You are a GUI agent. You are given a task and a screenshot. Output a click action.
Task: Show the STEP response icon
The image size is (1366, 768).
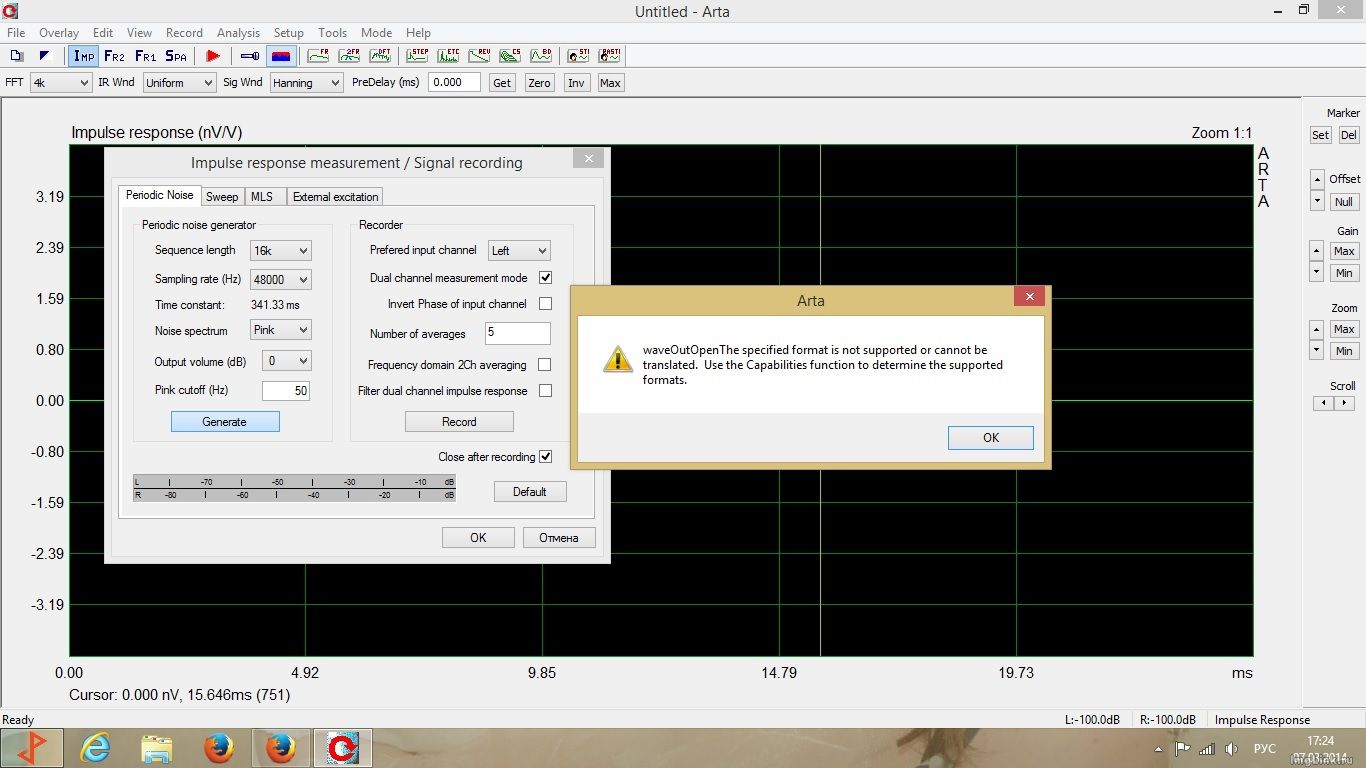click(x=418, y=56)
